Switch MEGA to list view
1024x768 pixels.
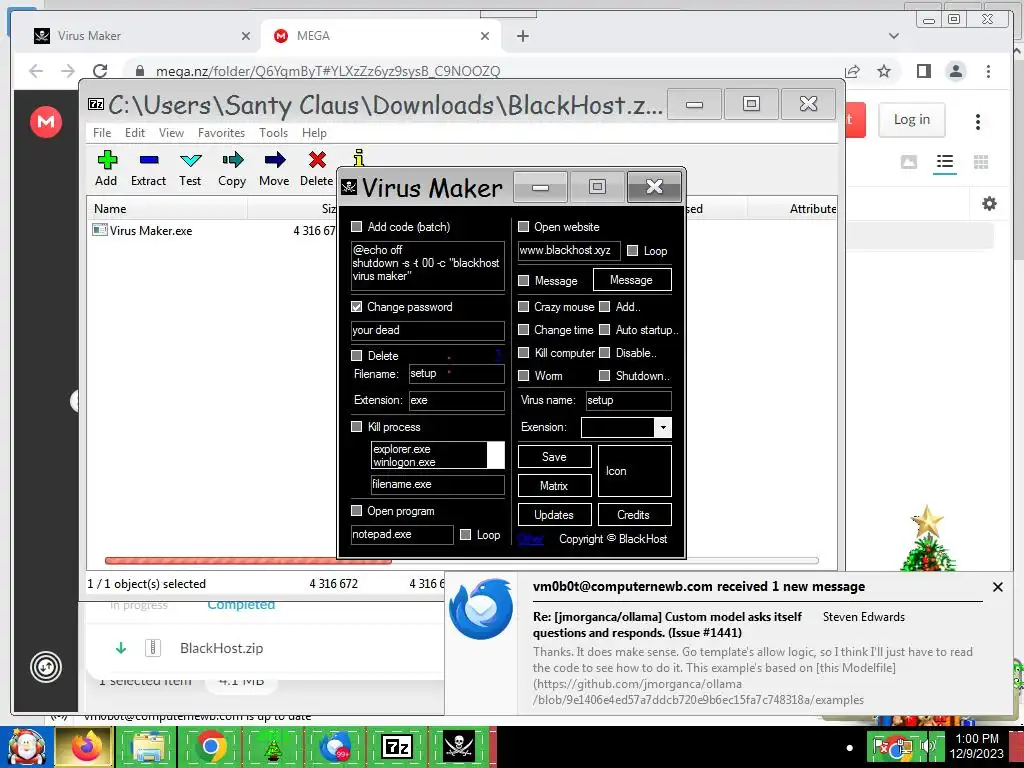[944, 161]
